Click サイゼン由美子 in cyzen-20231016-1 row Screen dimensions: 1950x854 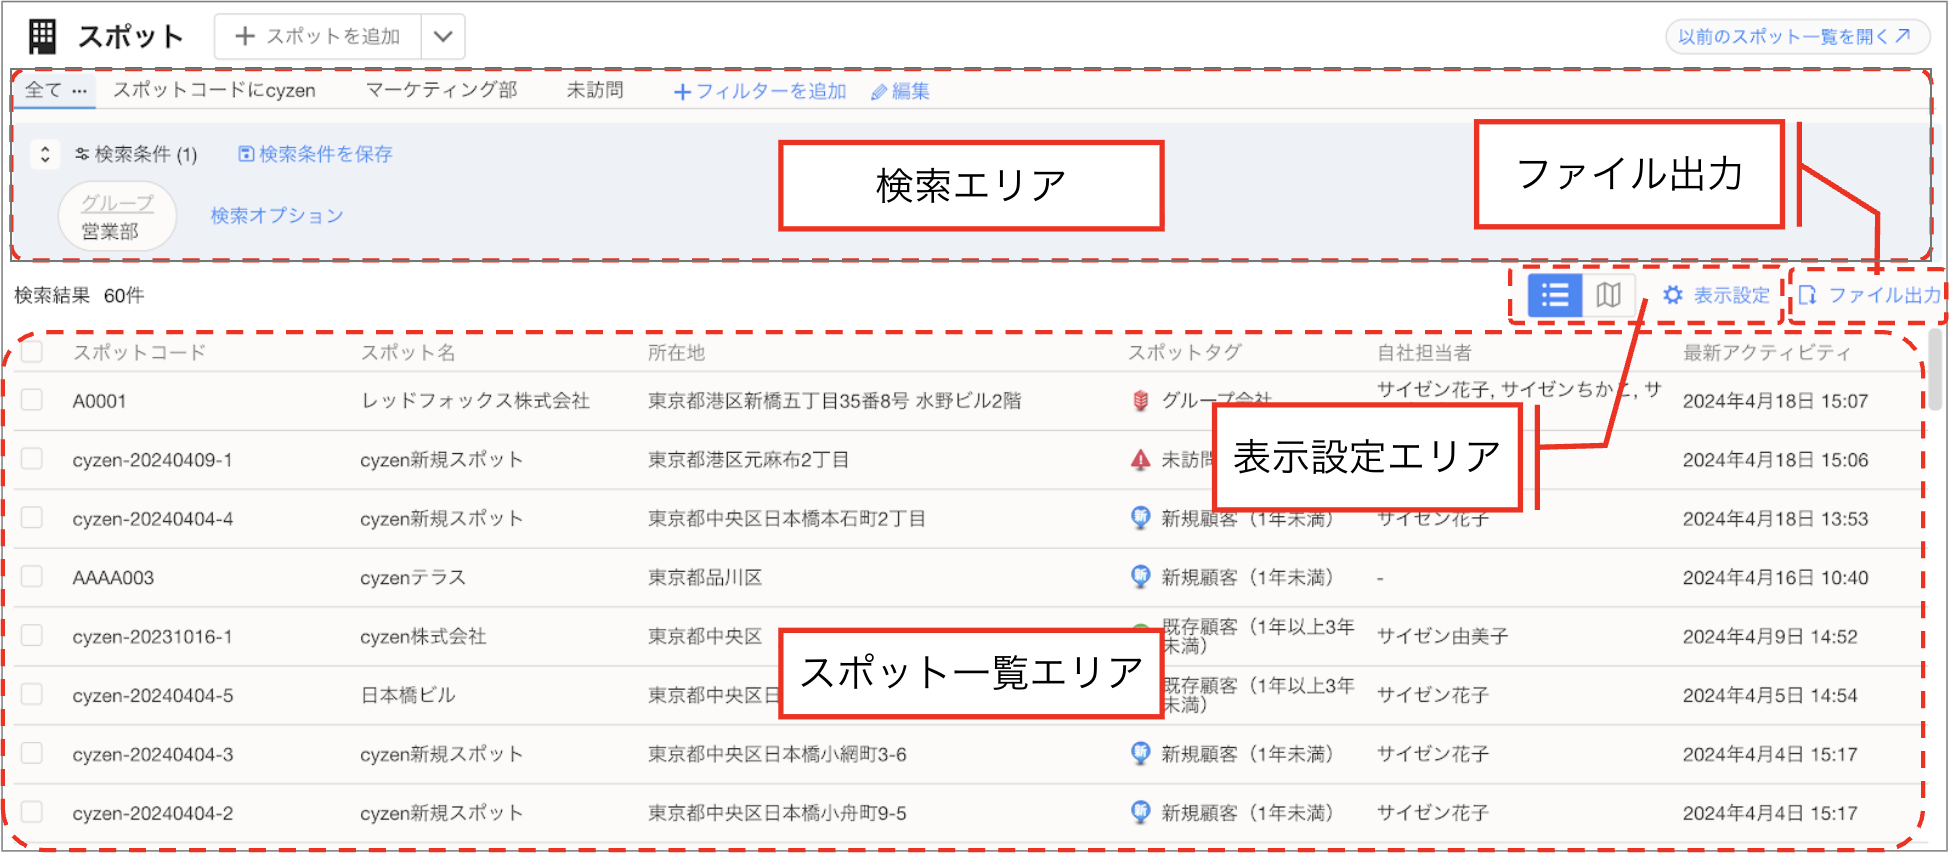(x=1442, y=636)
